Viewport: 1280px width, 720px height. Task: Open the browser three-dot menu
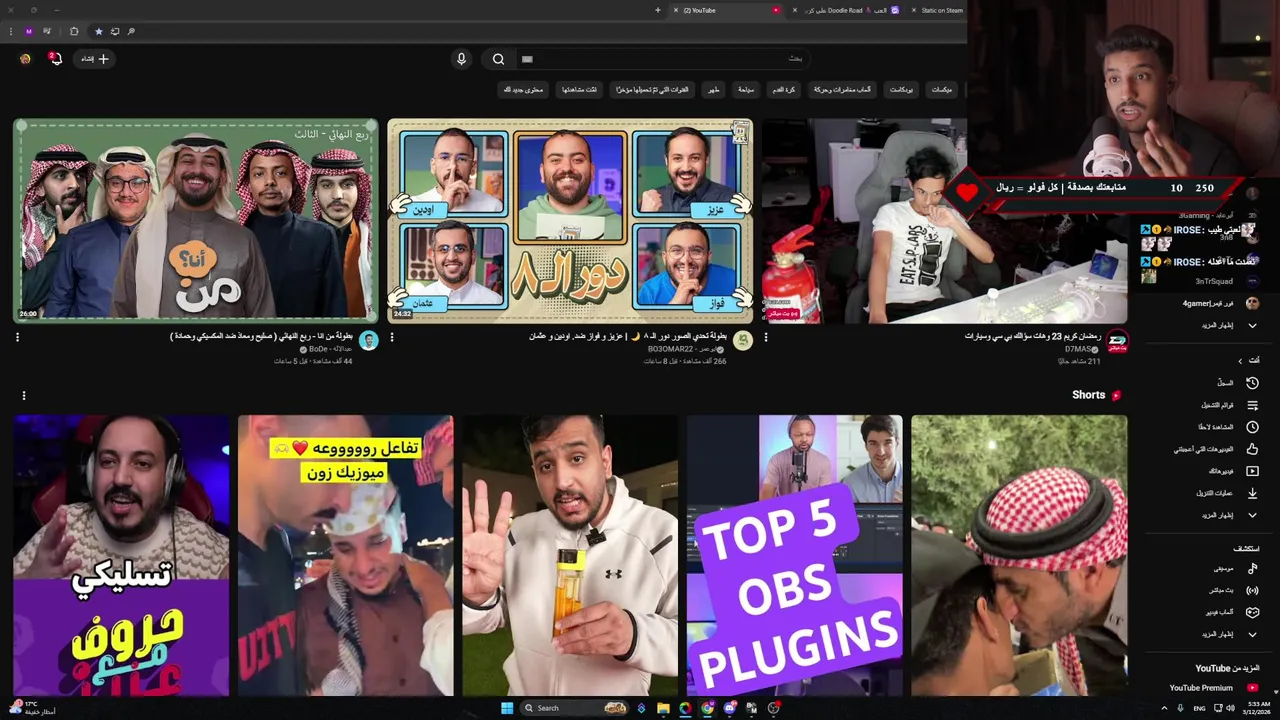(10, 31)
